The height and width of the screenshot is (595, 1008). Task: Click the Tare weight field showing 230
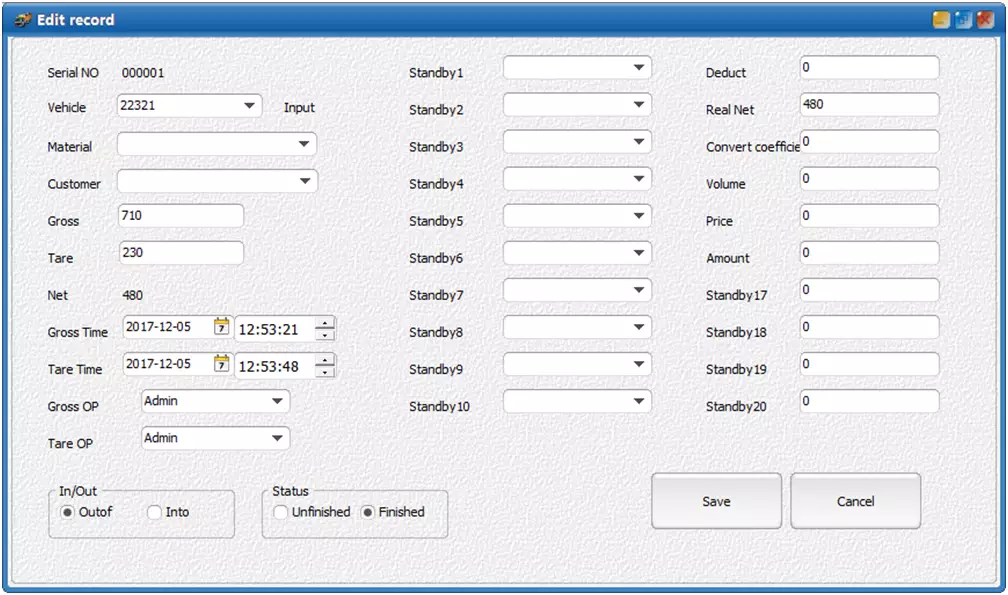tap(181, 253)
